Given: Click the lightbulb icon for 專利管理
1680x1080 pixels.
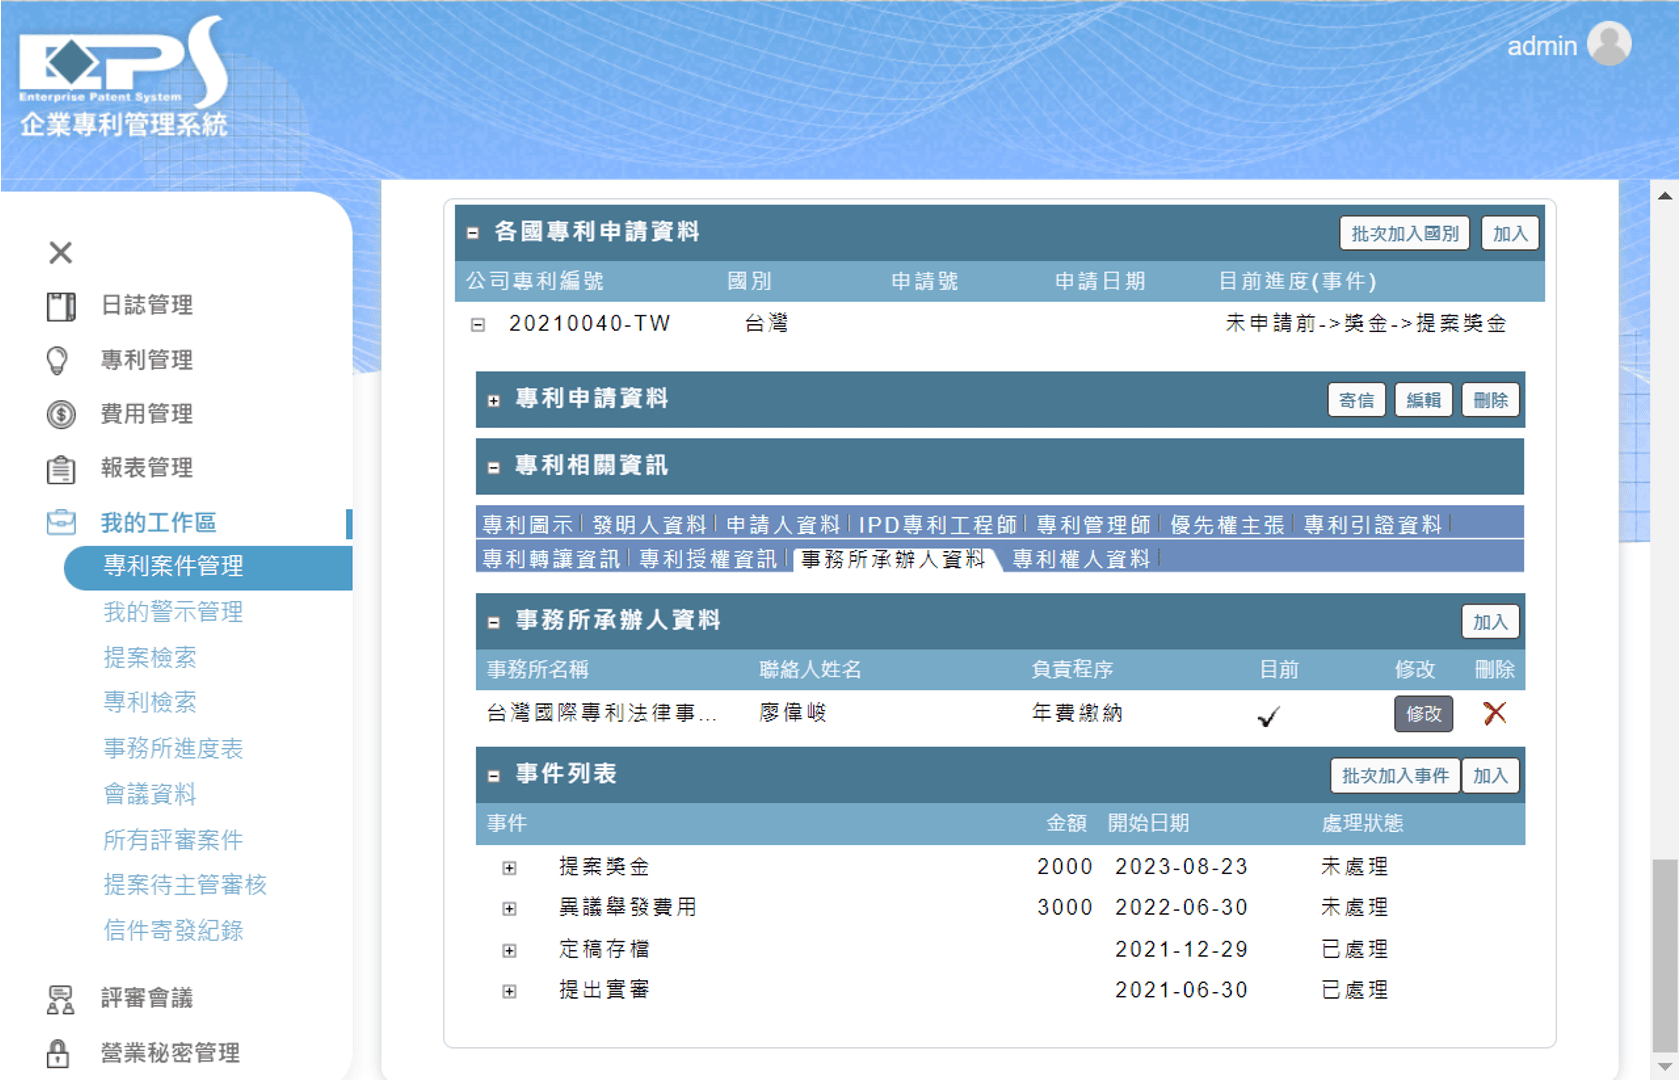Looking at the screenshot, I should [x=58, y=360].
